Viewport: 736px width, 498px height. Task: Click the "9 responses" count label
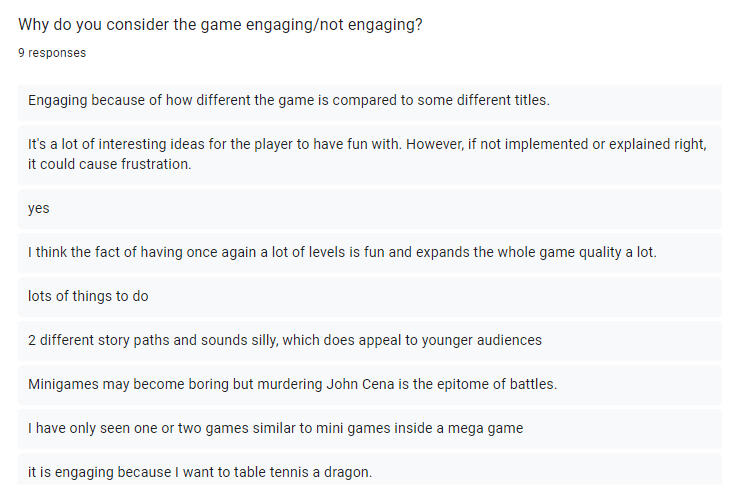52,53
